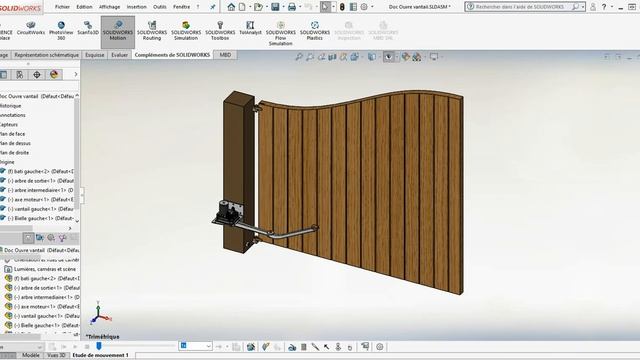Launch PhotoView 360 add-in
The height and width of the screenshot is (360, 640).
pos(61,31)
